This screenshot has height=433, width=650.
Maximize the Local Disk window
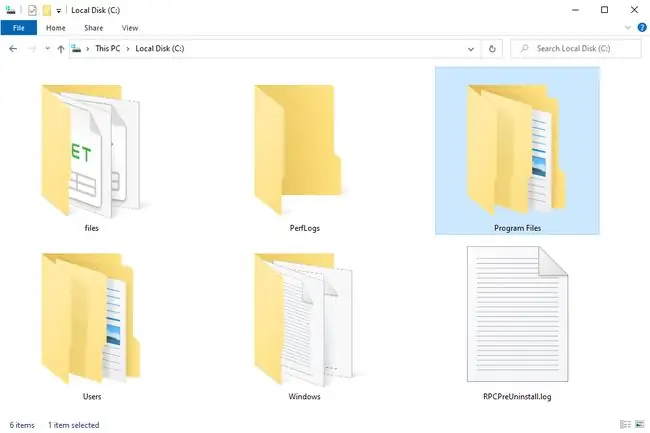click(604, 10)
